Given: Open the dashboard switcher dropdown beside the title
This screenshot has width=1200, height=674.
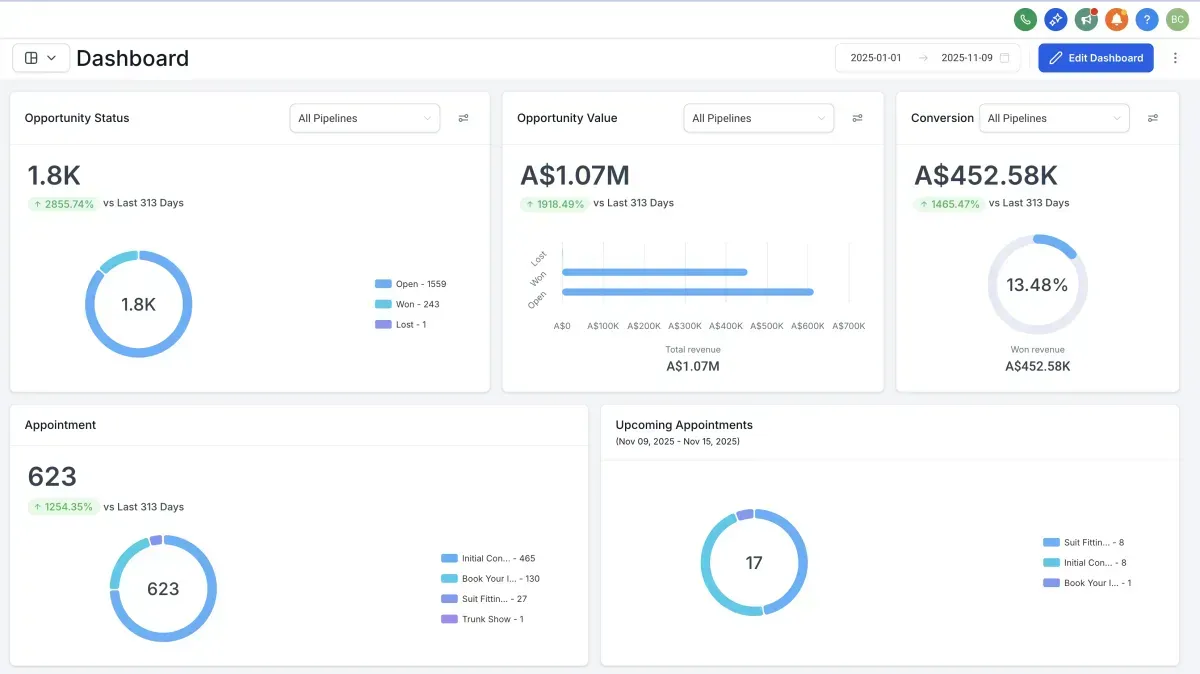Looking at the screenshot, I should [x=41, y=58].
